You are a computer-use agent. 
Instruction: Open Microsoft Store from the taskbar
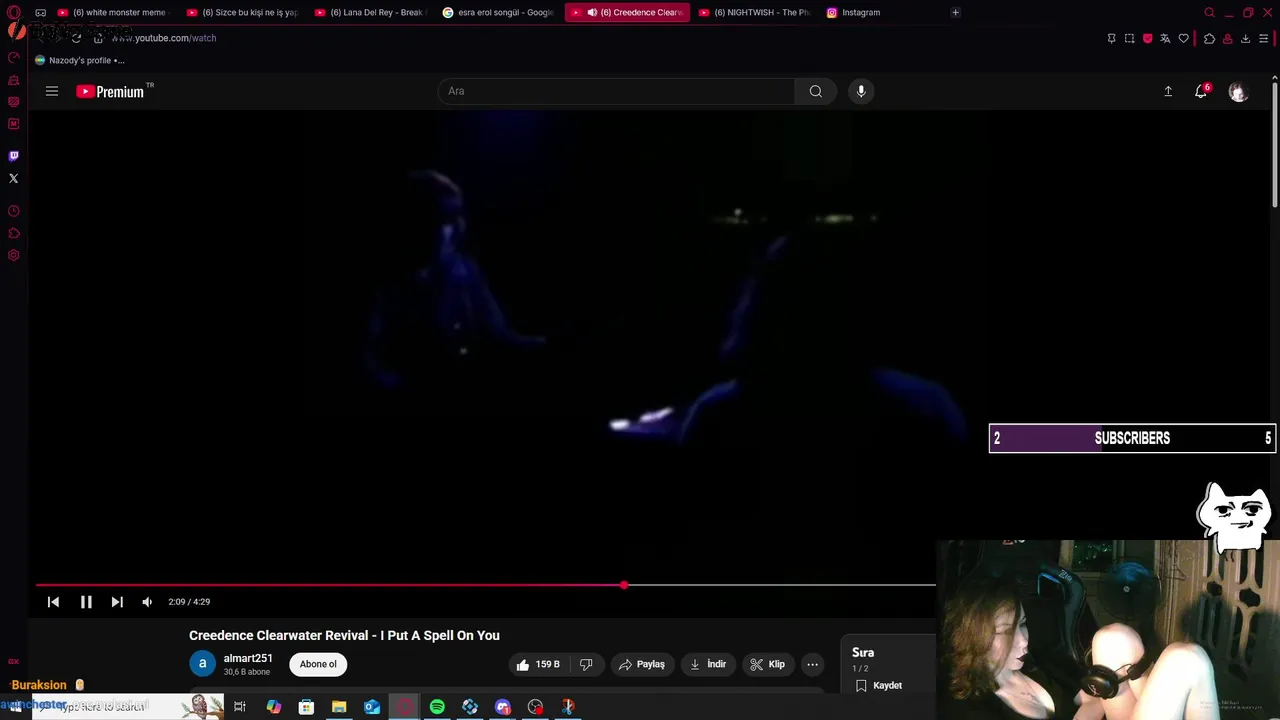tap(306, 707)
